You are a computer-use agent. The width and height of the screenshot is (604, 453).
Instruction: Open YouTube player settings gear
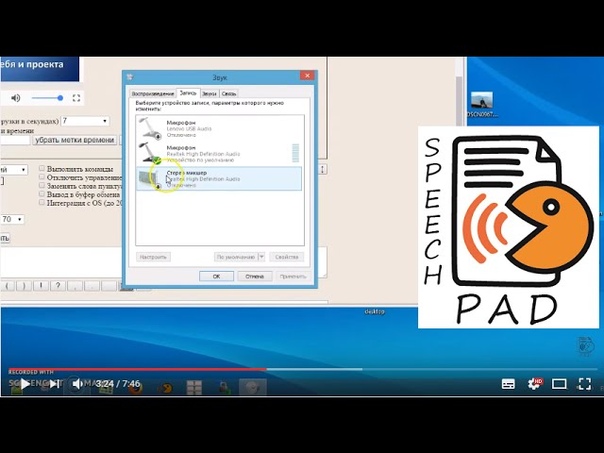point(534,383)
